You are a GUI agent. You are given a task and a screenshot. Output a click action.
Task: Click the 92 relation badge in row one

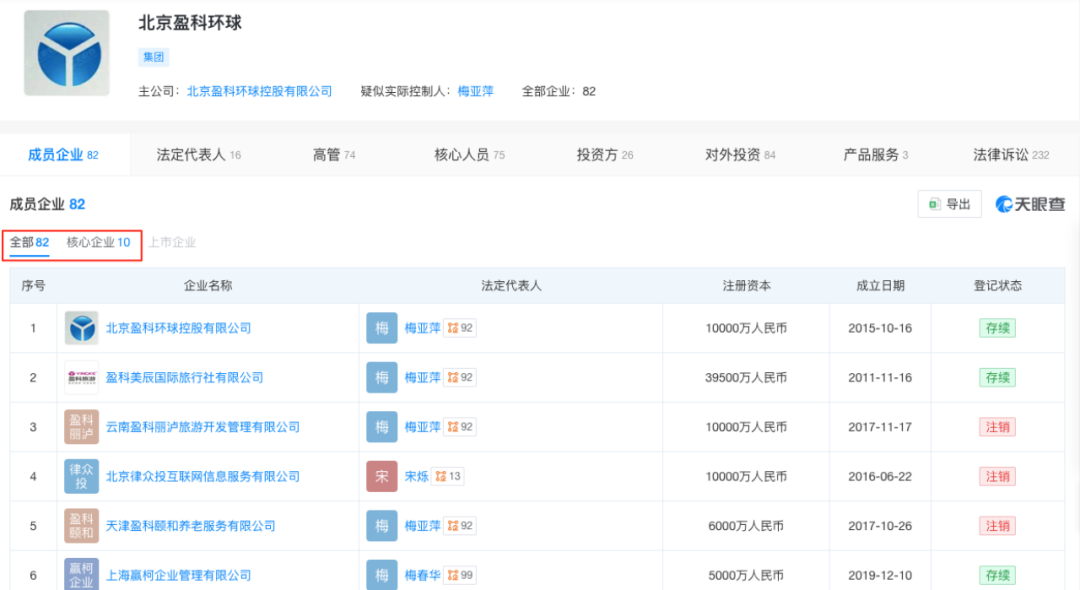(x=460, y=328)
